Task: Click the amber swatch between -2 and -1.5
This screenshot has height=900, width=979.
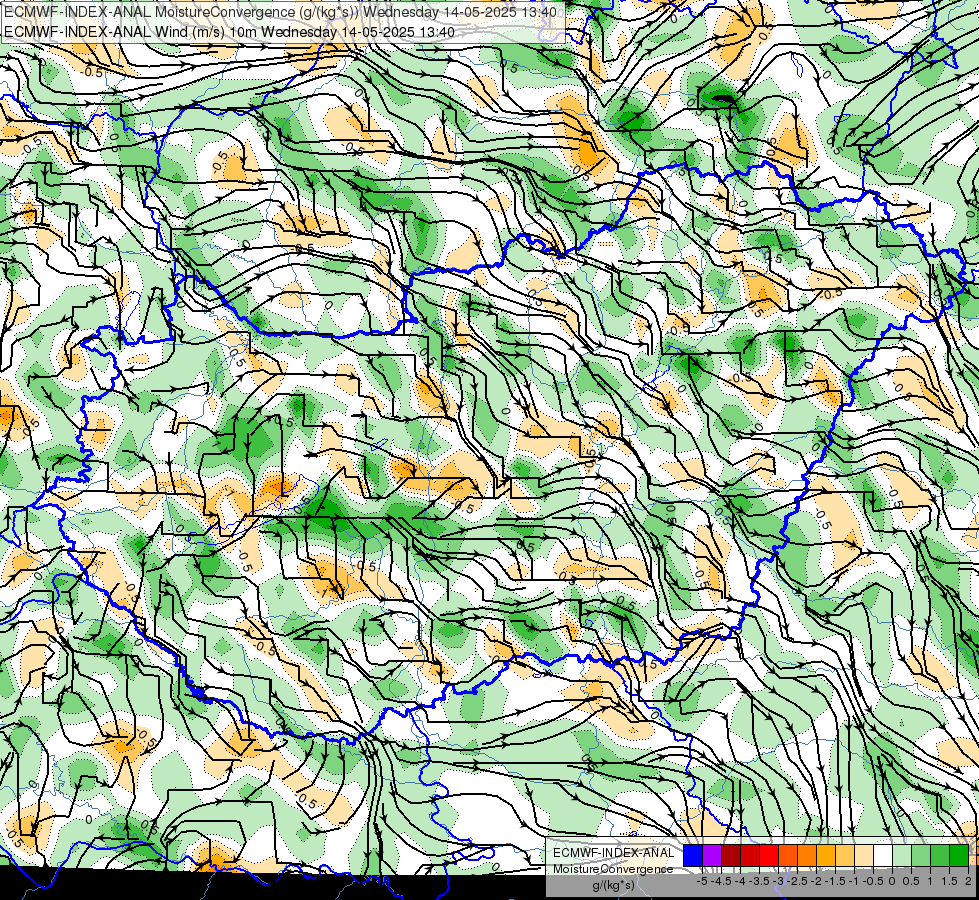Action: (826, 856)
